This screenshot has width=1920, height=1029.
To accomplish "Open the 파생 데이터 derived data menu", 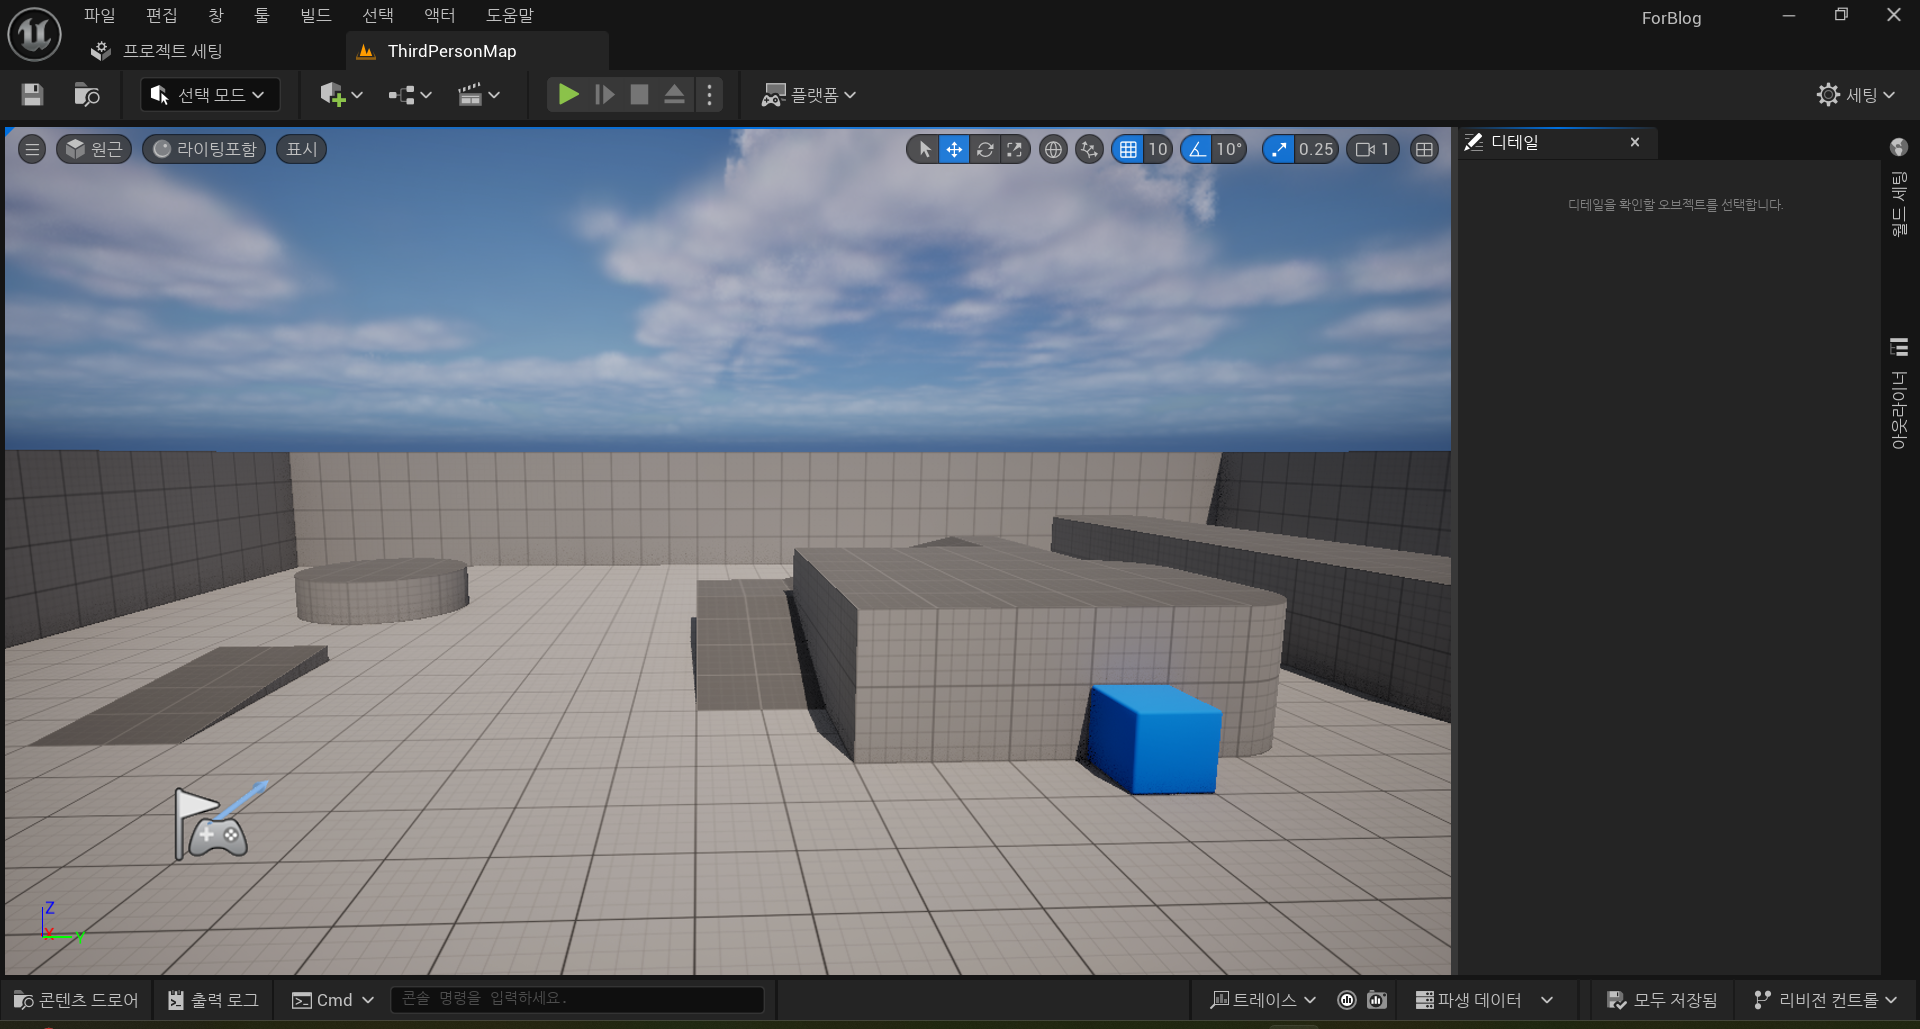I will click(x=1485, y=1000).
